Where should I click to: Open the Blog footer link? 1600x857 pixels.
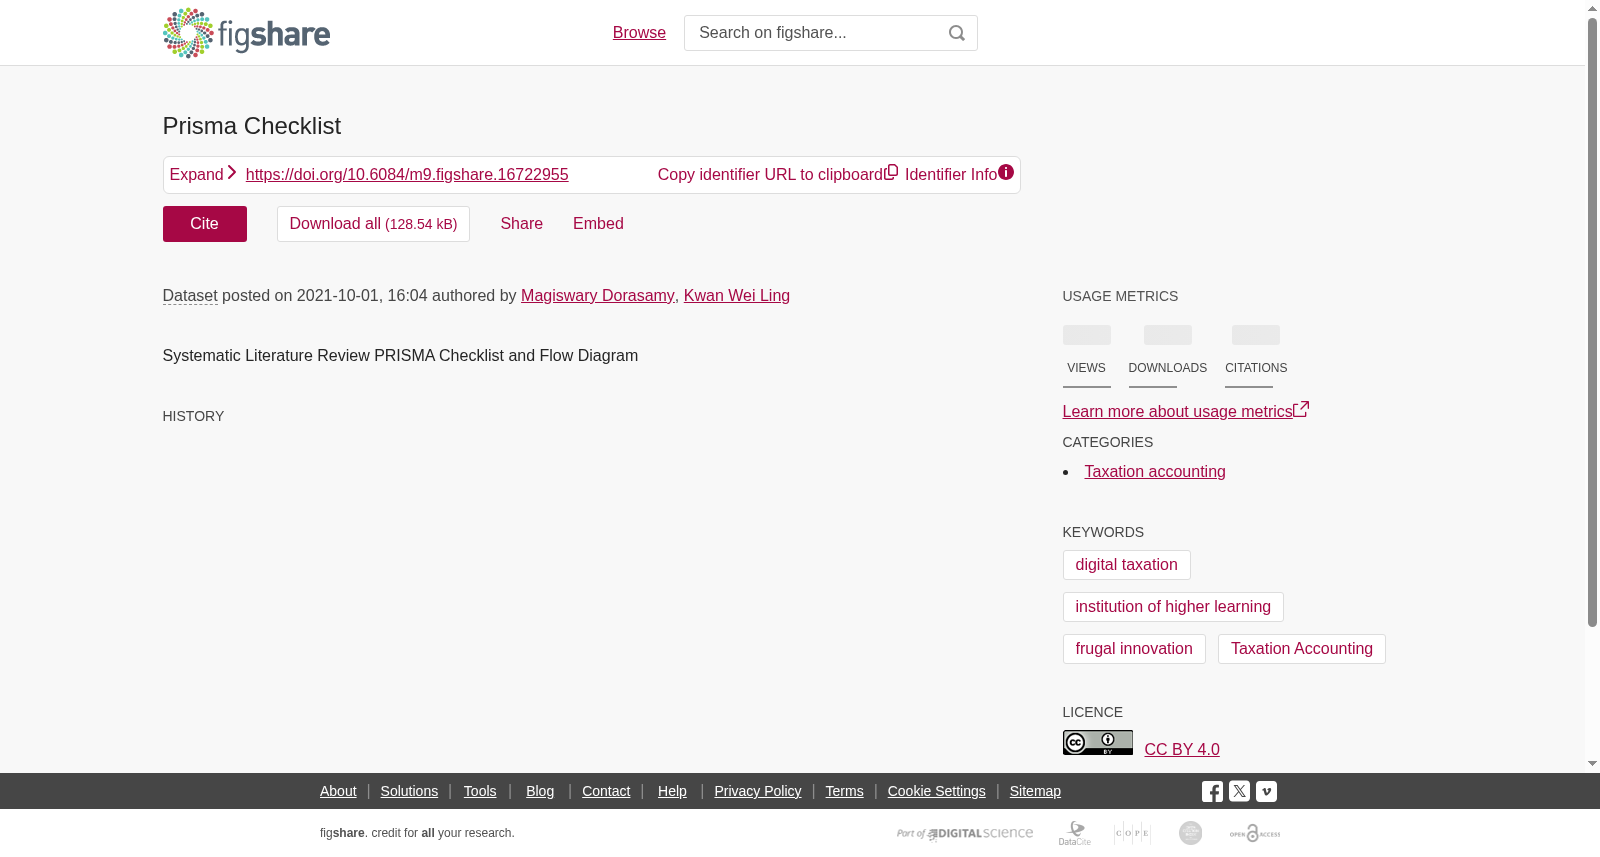click(x=540, y=791)
